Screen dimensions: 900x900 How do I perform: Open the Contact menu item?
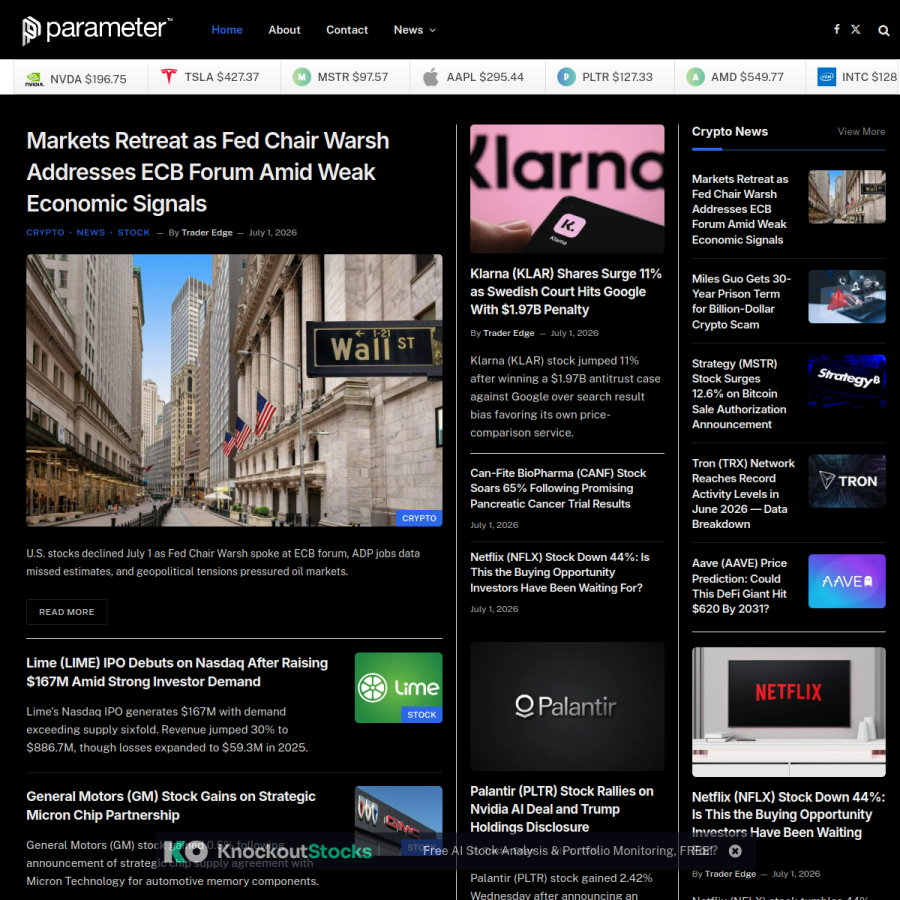coord(347,30)
